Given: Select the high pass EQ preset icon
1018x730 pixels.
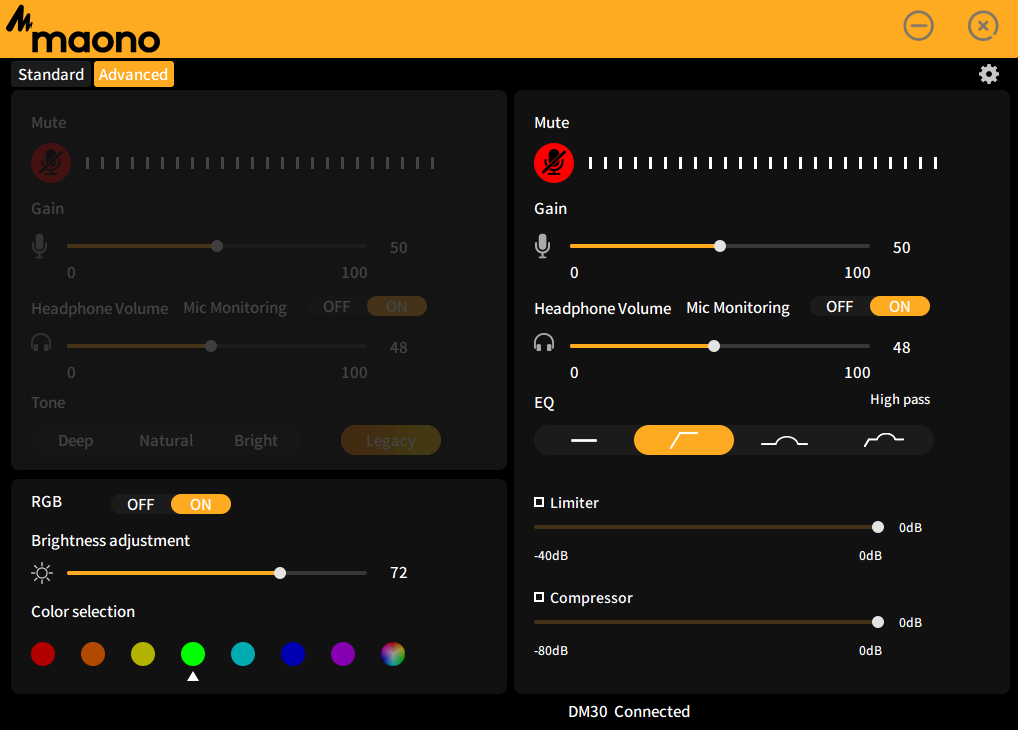Looking at the screenshot, I should [x=684, y=440].
